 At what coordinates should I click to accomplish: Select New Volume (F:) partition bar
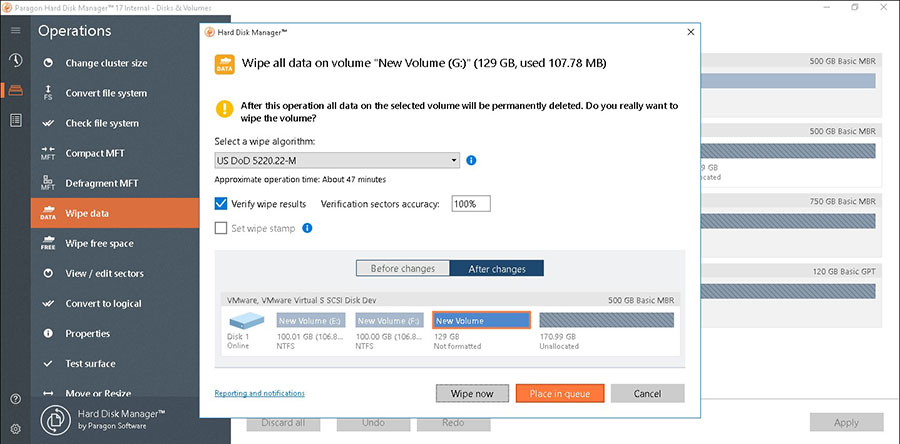(391, 320)
